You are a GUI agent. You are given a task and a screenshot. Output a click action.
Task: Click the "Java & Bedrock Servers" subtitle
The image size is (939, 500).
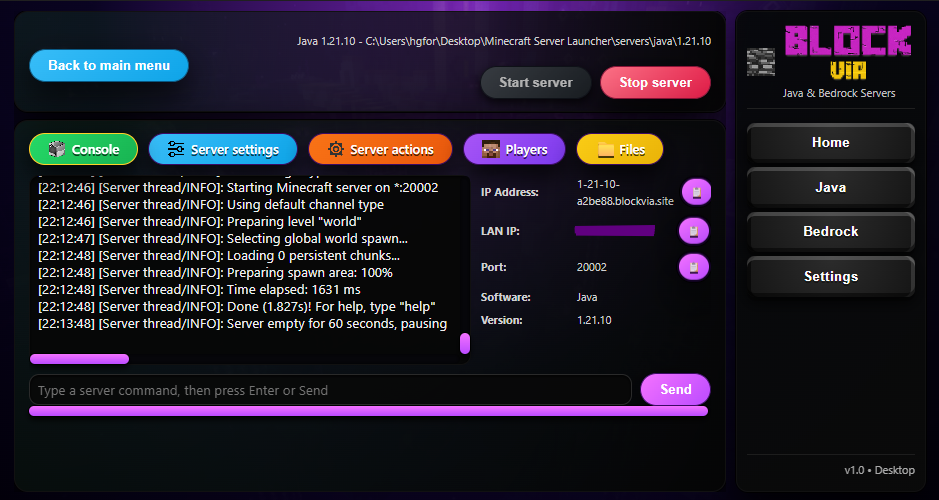pos(838,93)
